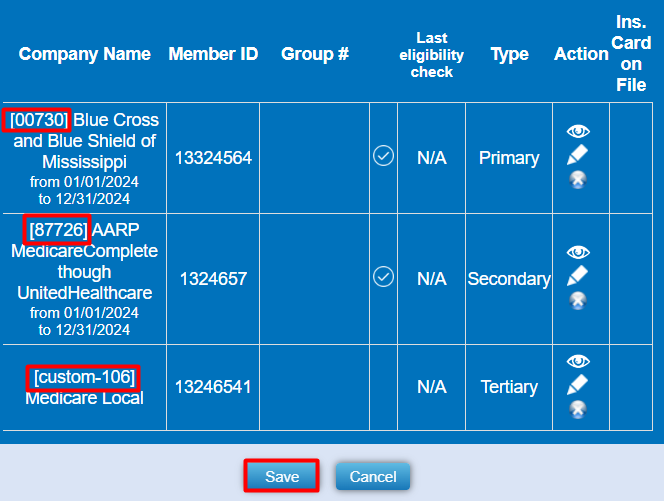Click eligibility checkmark for Blue Cross row
This screenshot has width=664, height=501.
point(383,155)
